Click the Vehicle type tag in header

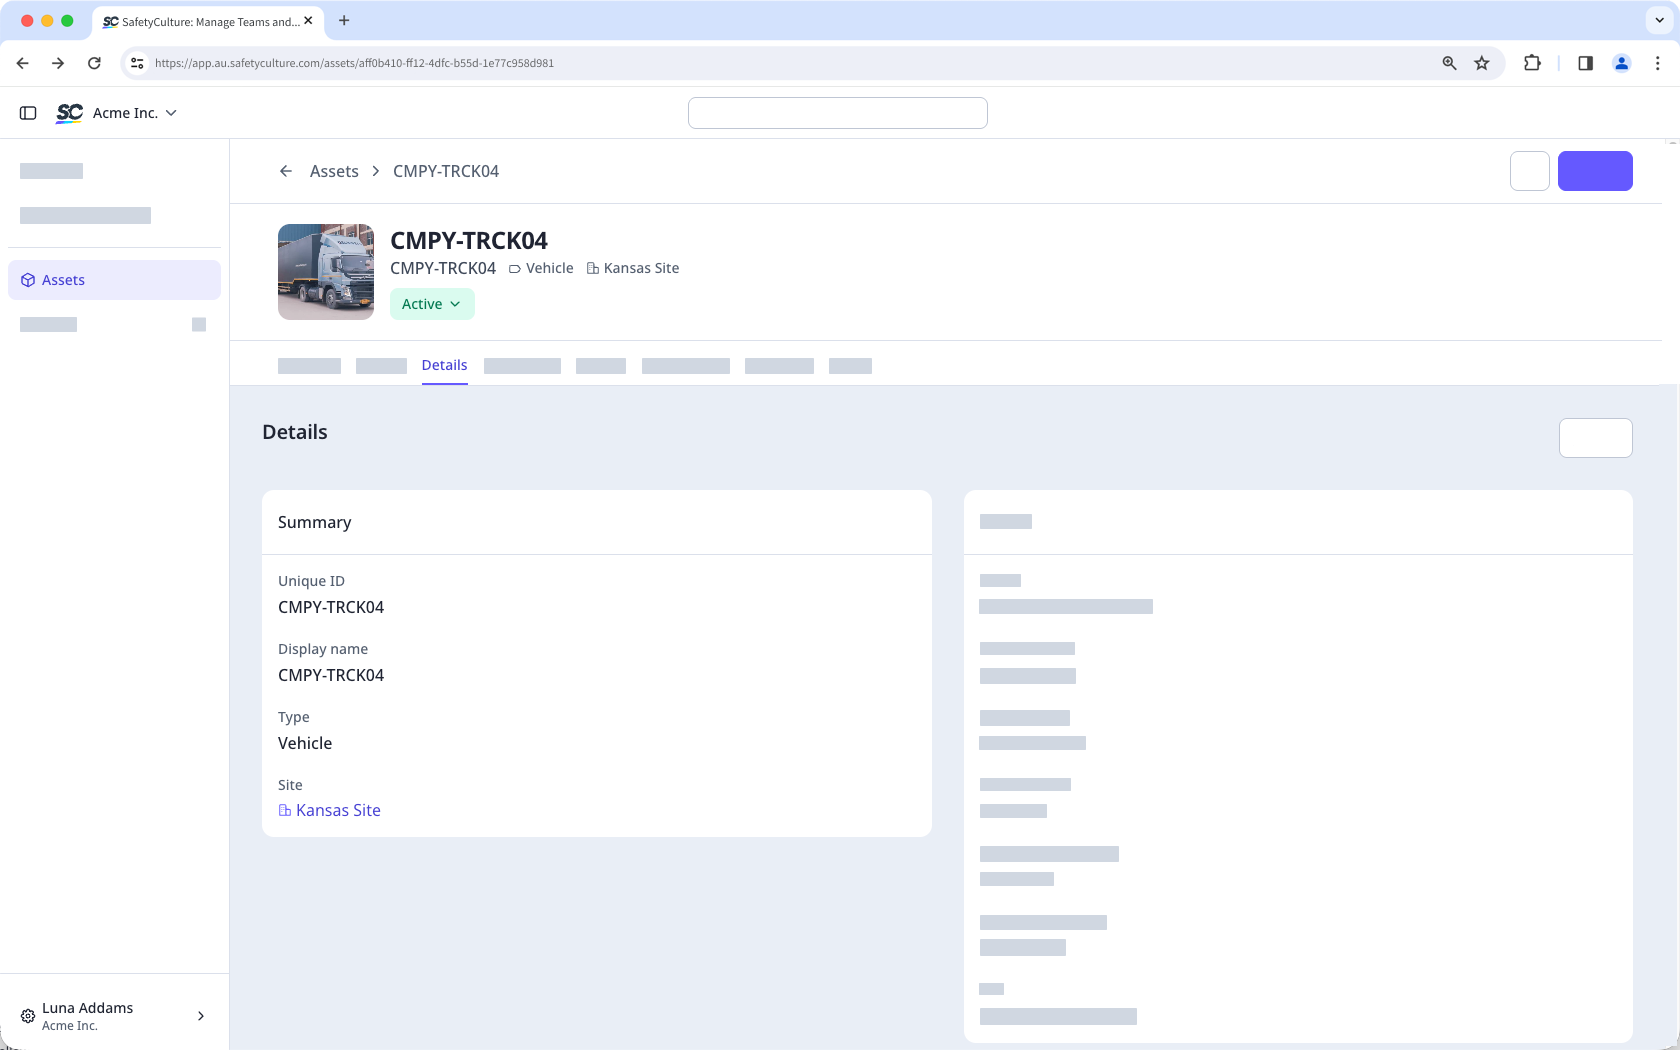[541, 268]
